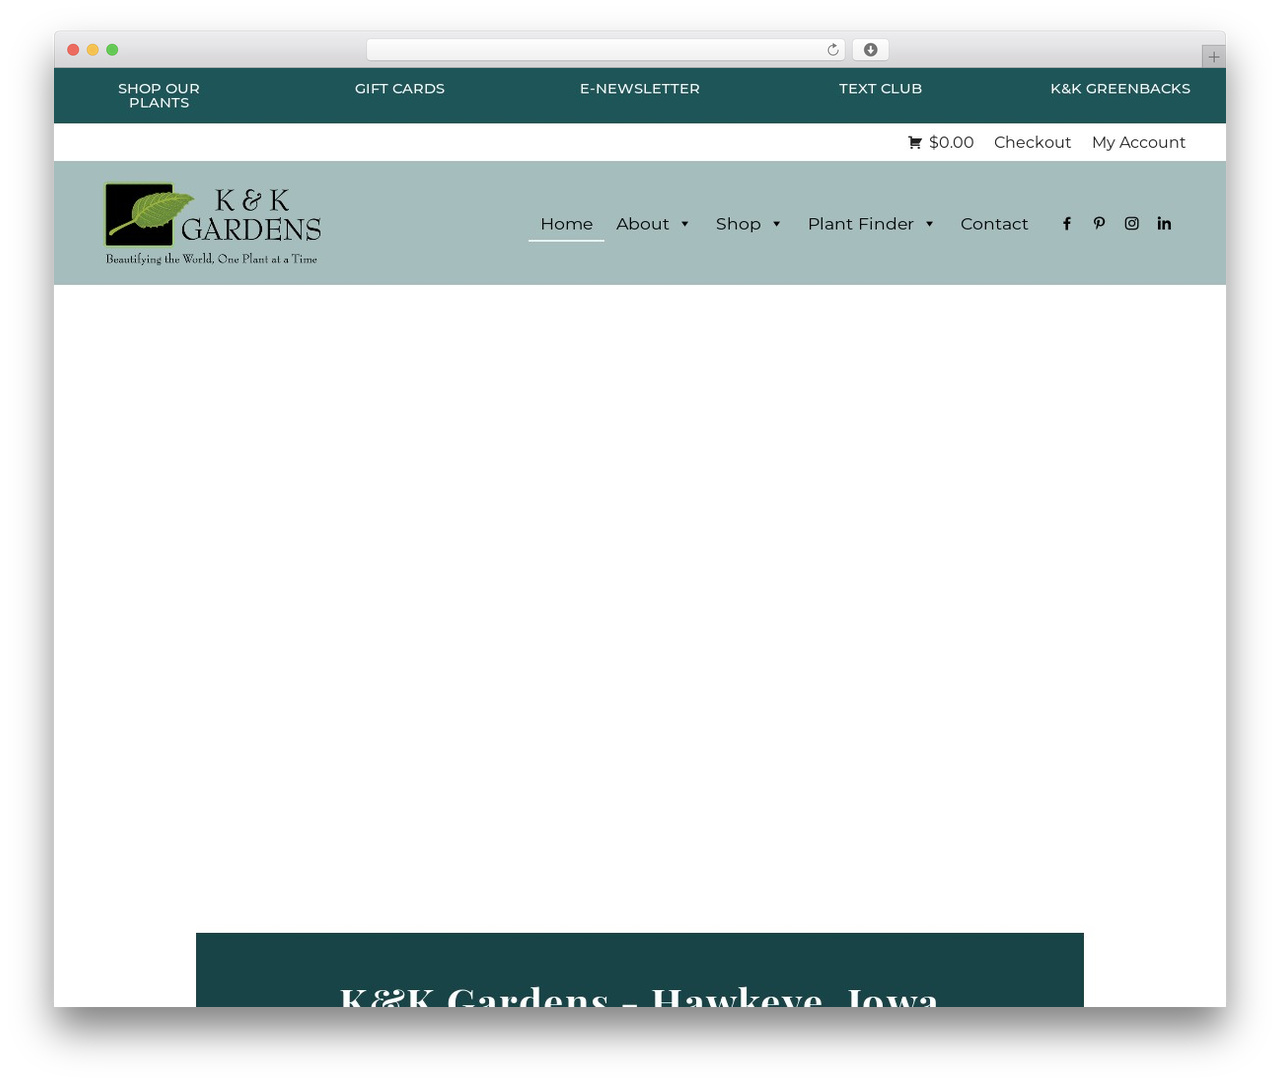Expand the About dropdown arrow

(685, 224)
